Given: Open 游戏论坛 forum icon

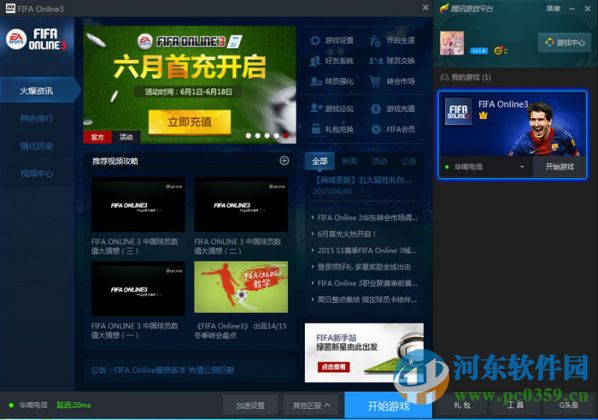Looking at the screenshot, I should tap(316, 108).
